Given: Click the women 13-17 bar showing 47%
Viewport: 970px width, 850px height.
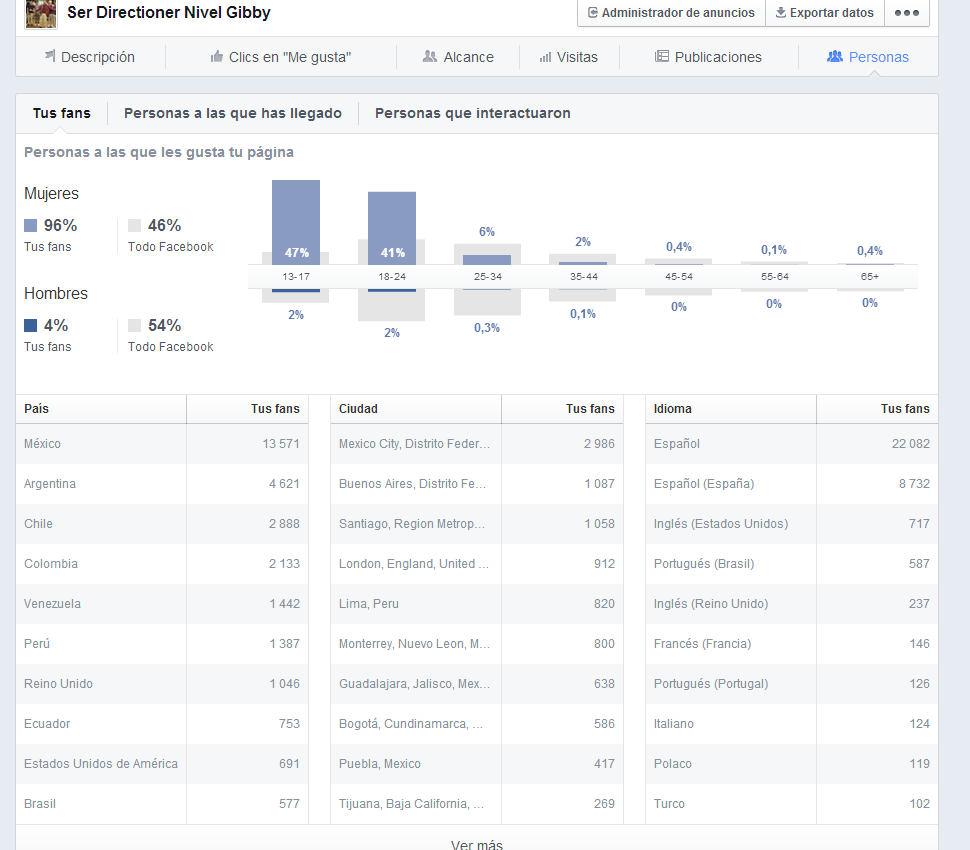Looking at the screenshot, I should 296,222.
